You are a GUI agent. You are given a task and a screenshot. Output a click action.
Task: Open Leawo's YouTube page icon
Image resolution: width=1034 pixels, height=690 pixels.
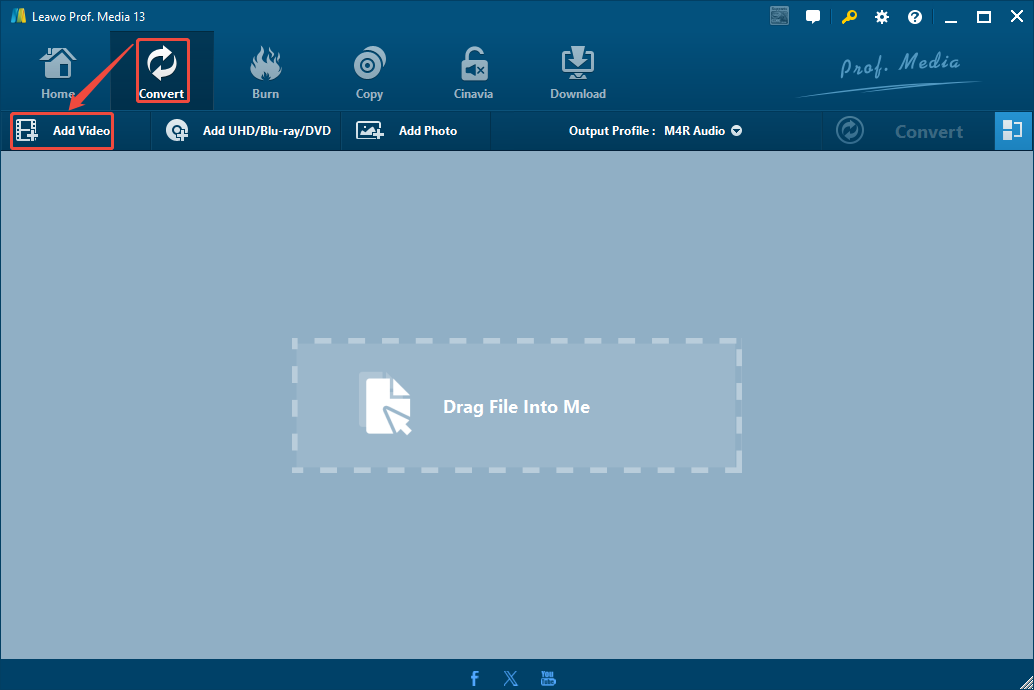[x=547, y=678]
